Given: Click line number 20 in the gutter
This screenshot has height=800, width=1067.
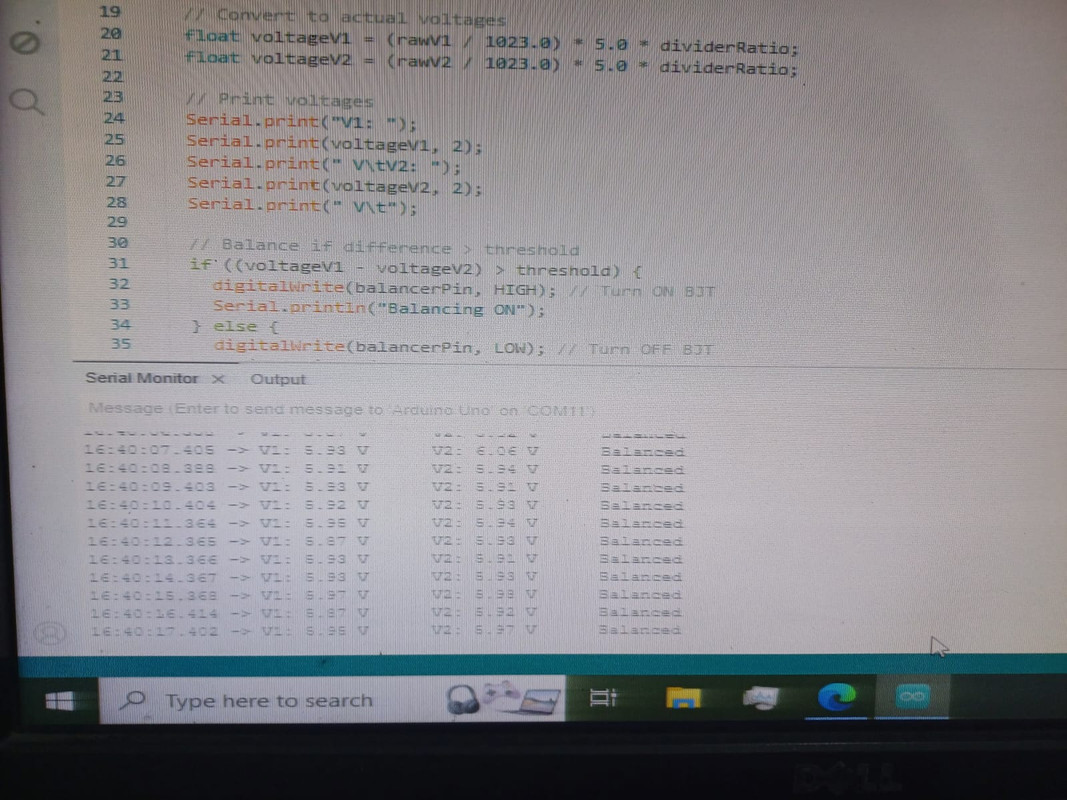Looking at the screenshot, I should tap(111, 33).
